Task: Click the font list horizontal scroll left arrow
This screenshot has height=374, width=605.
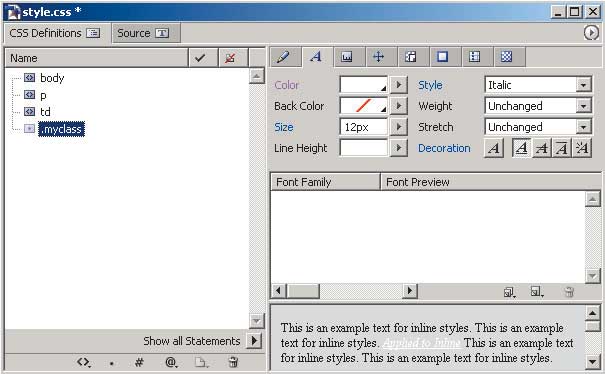Action: point(278,291)
